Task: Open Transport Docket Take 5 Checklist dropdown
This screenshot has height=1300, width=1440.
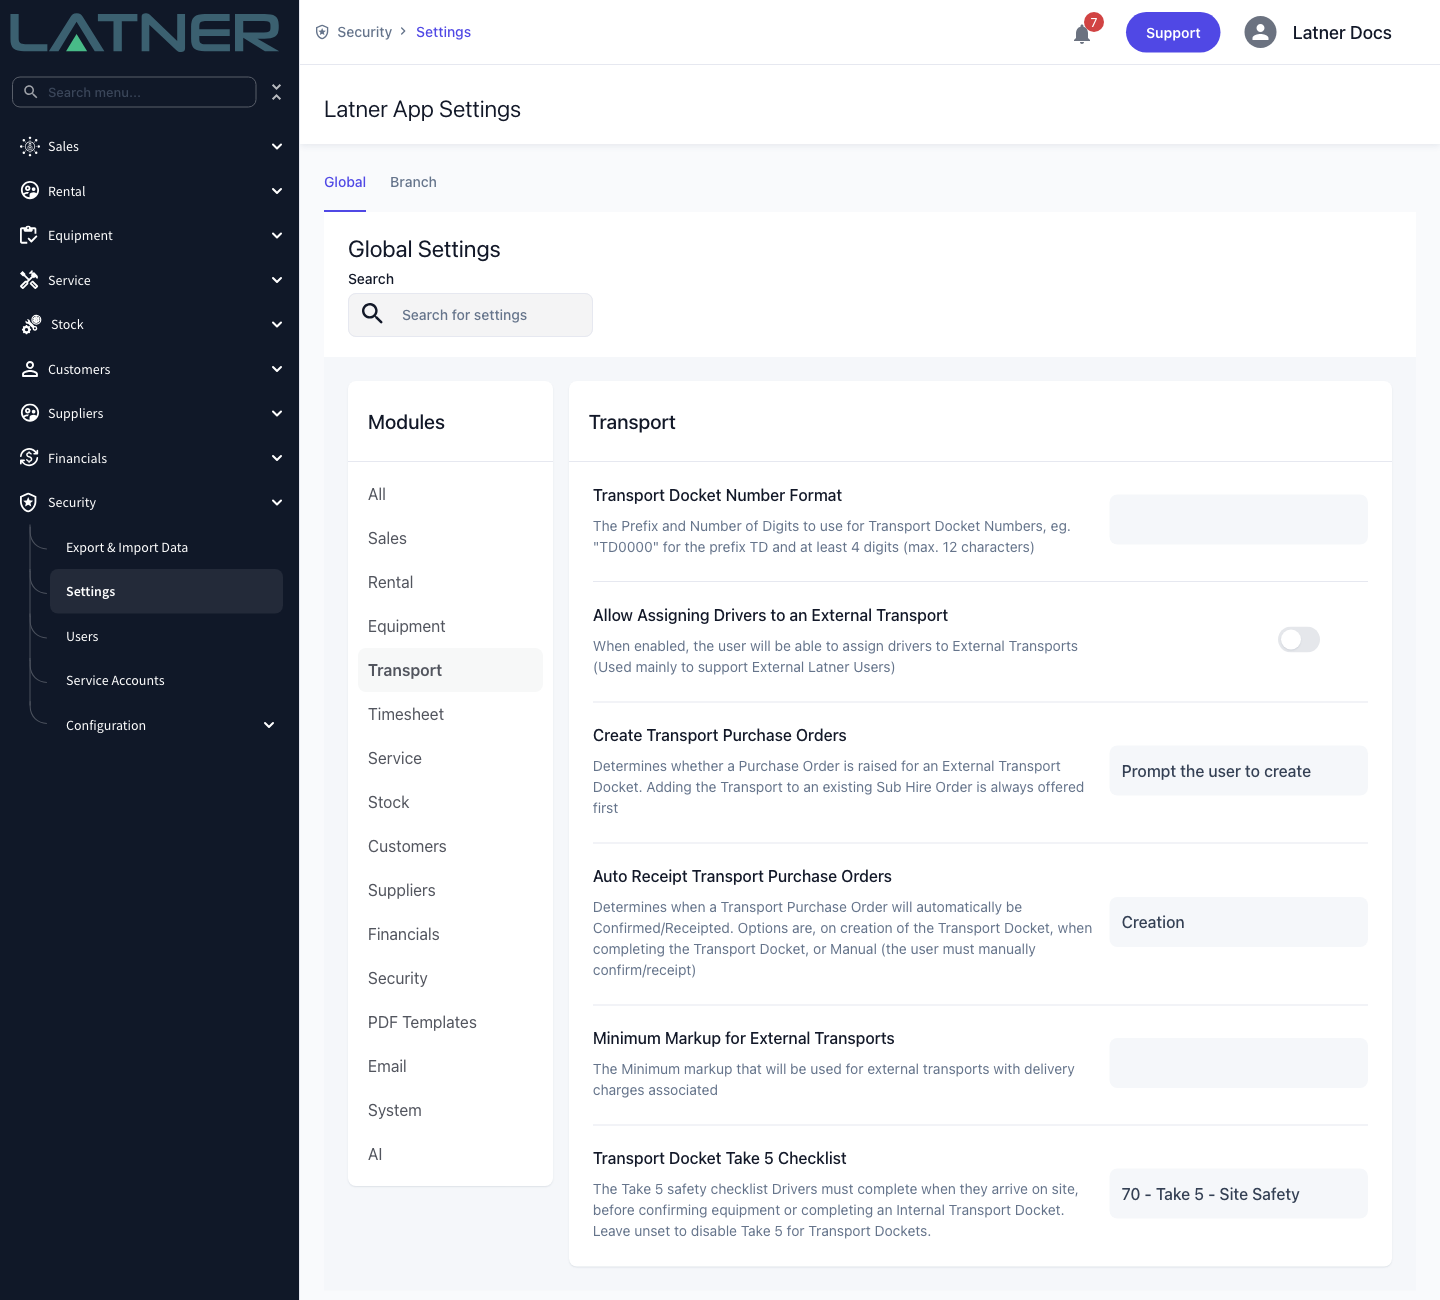Action: pyautogui.click(x=1238, y=1194)
